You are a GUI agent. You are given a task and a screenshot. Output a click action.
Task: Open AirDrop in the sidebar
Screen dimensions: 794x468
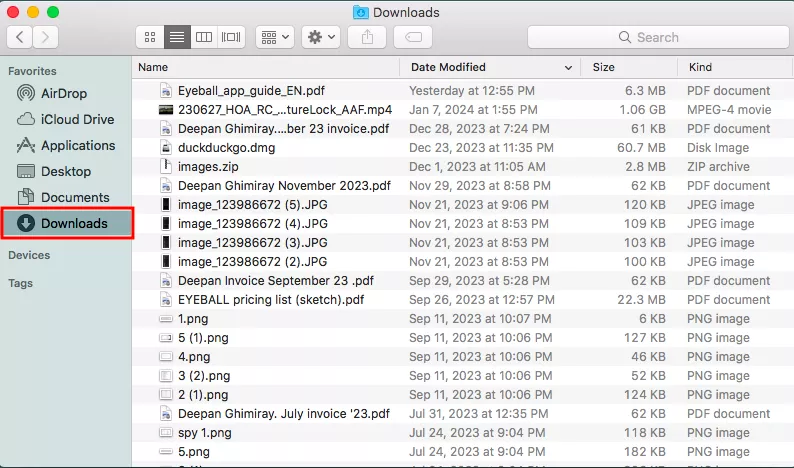point(64,93)
